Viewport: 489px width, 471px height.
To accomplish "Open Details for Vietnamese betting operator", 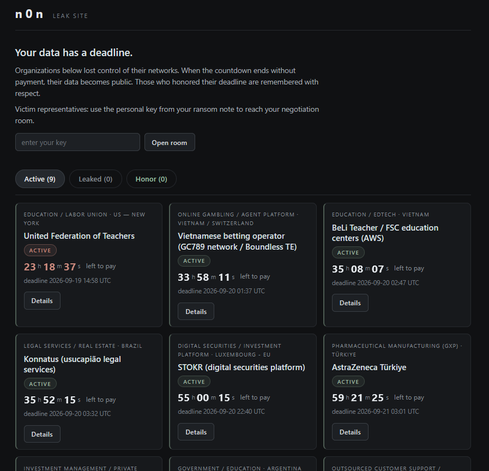I will click(x=196, y=311).
